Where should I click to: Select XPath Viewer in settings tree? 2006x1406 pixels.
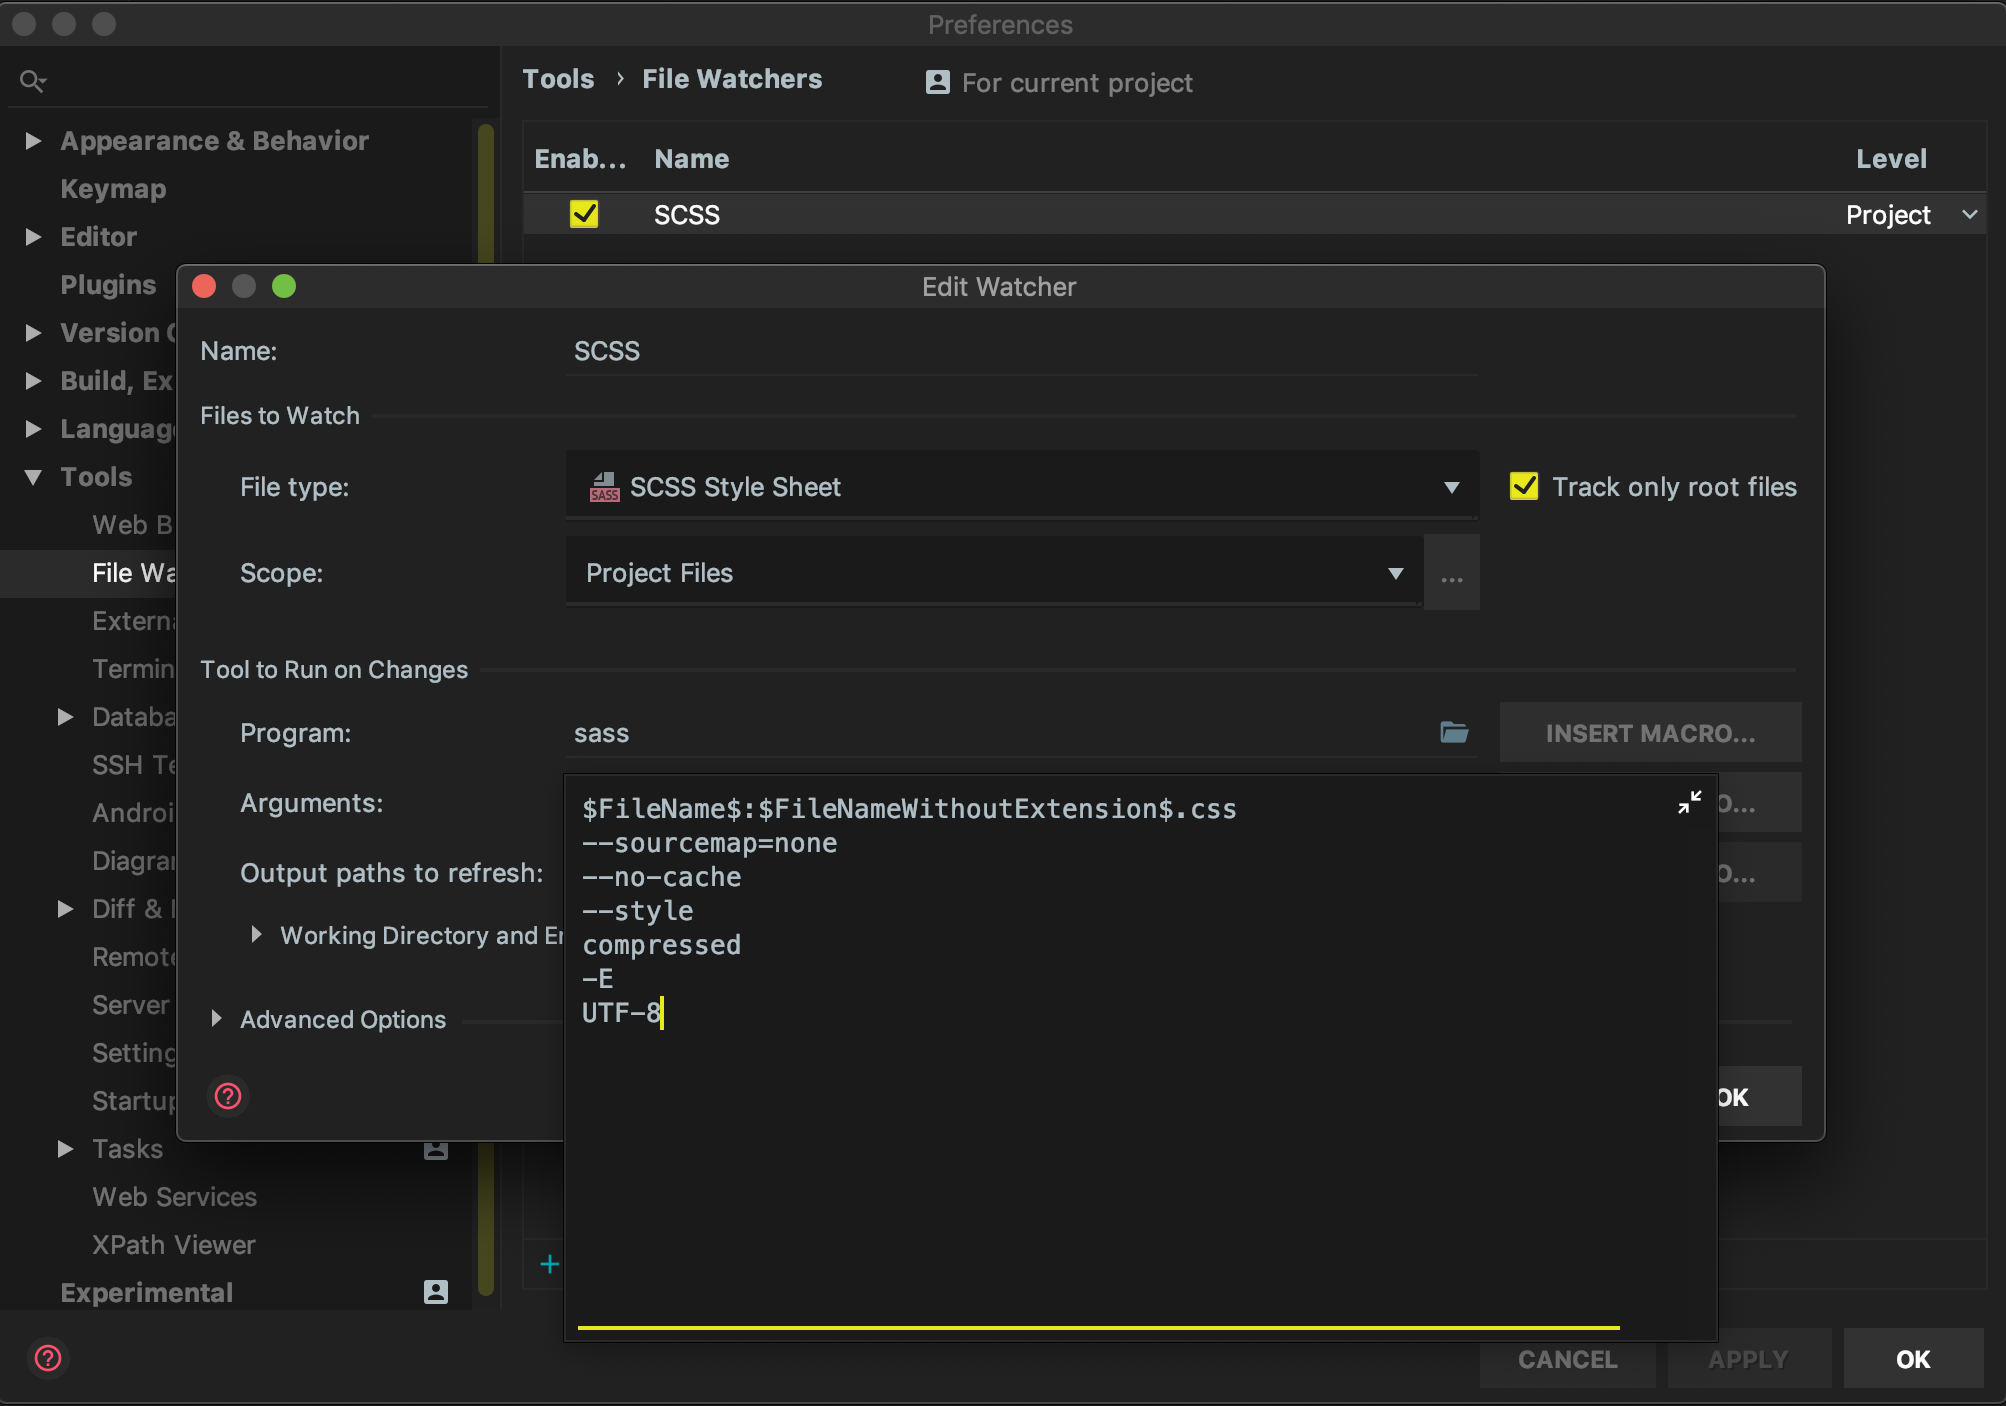click(173, 1245)
